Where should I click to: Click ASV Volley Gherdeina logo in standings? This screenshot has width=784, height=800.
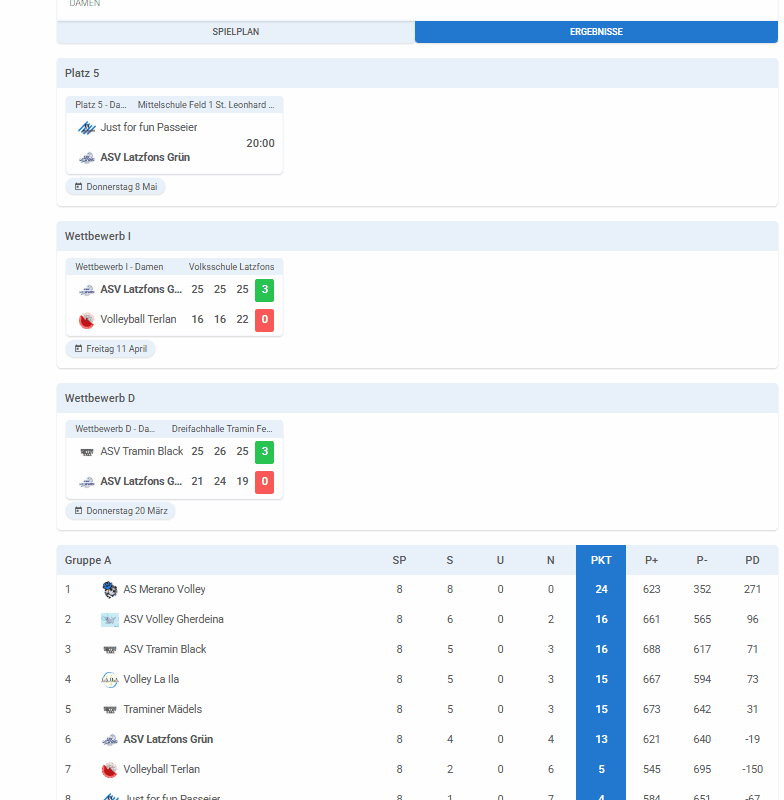point(110,620)
